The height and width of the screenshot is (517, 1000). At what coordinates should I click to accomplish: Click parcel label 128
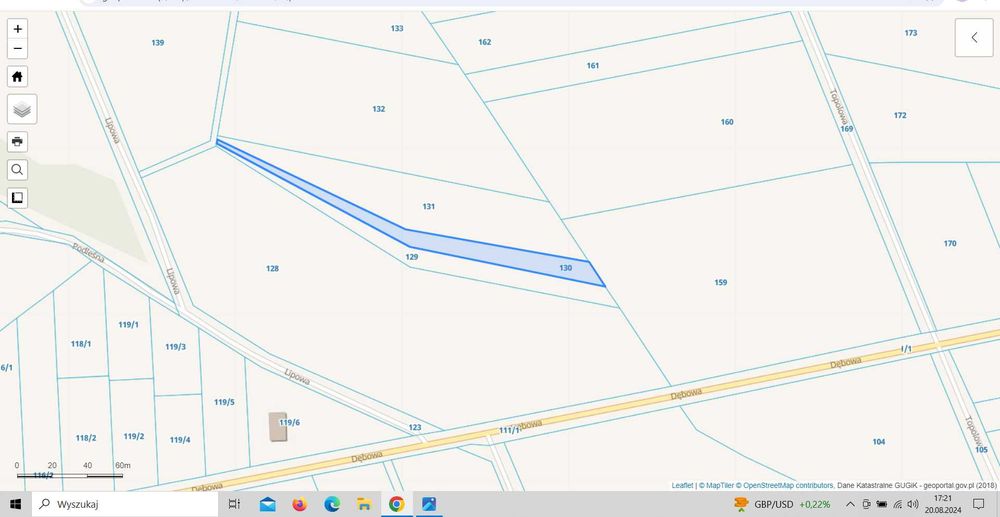point(272,268)
